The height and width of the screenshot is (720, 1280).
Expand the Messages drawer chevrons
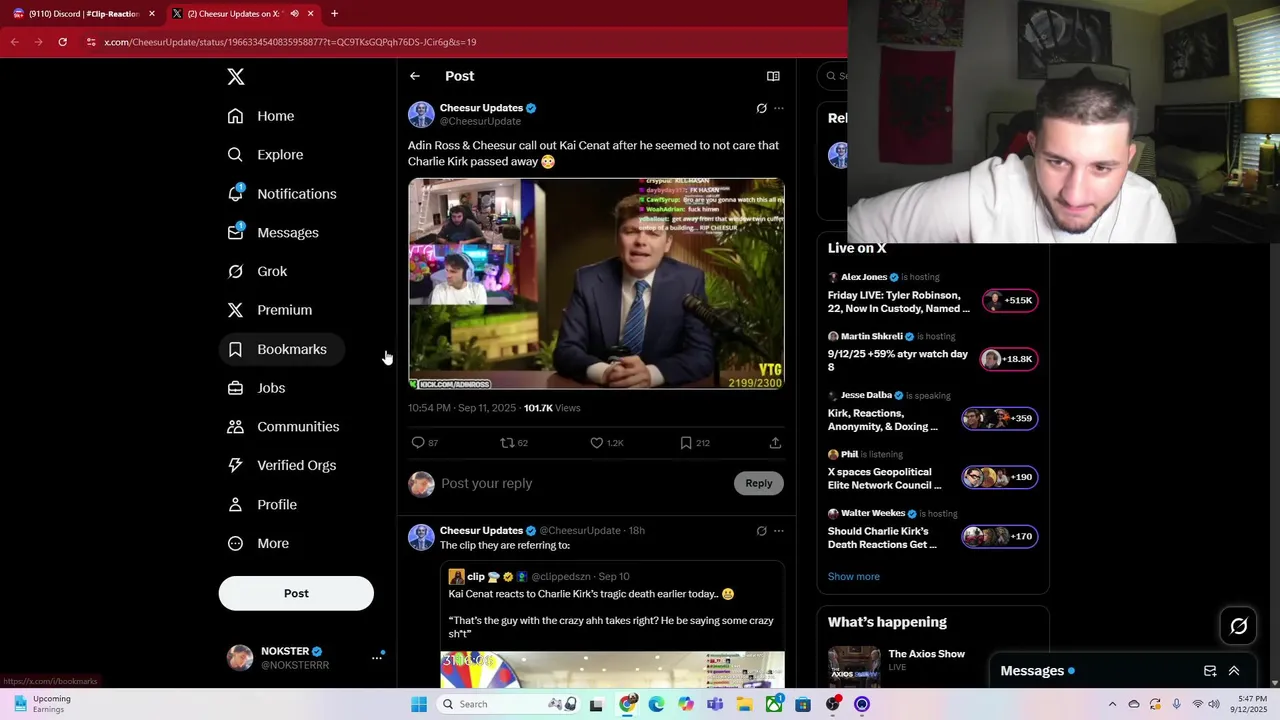[x=1234, y=671]
